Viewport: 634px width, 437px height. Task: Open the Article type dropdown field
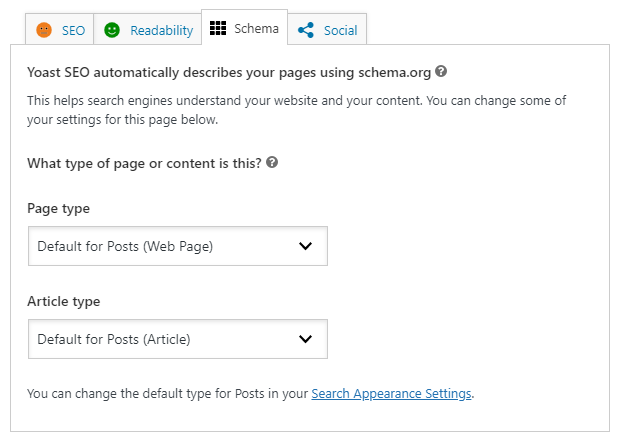point(178,339)
